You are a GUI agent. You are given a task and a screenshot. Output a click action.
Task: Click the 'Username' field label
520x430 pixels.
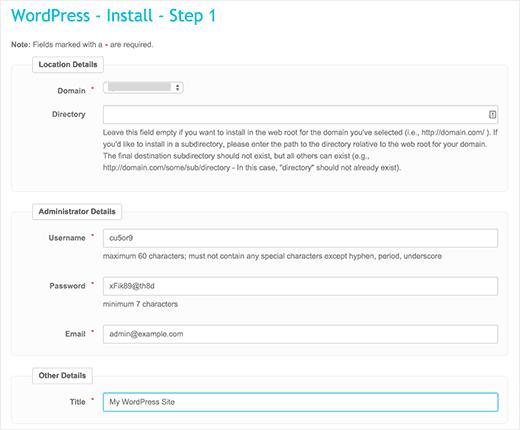[67, 238]
